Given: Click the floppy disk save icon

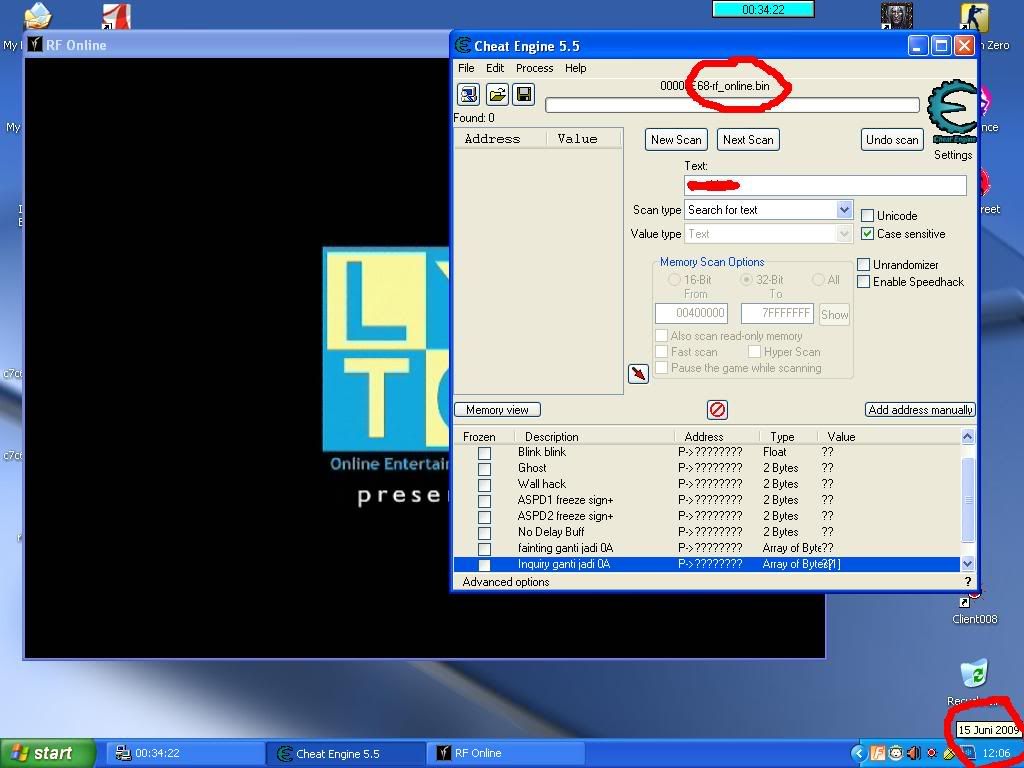Looking at the screenshot, I should click(523, 95).
